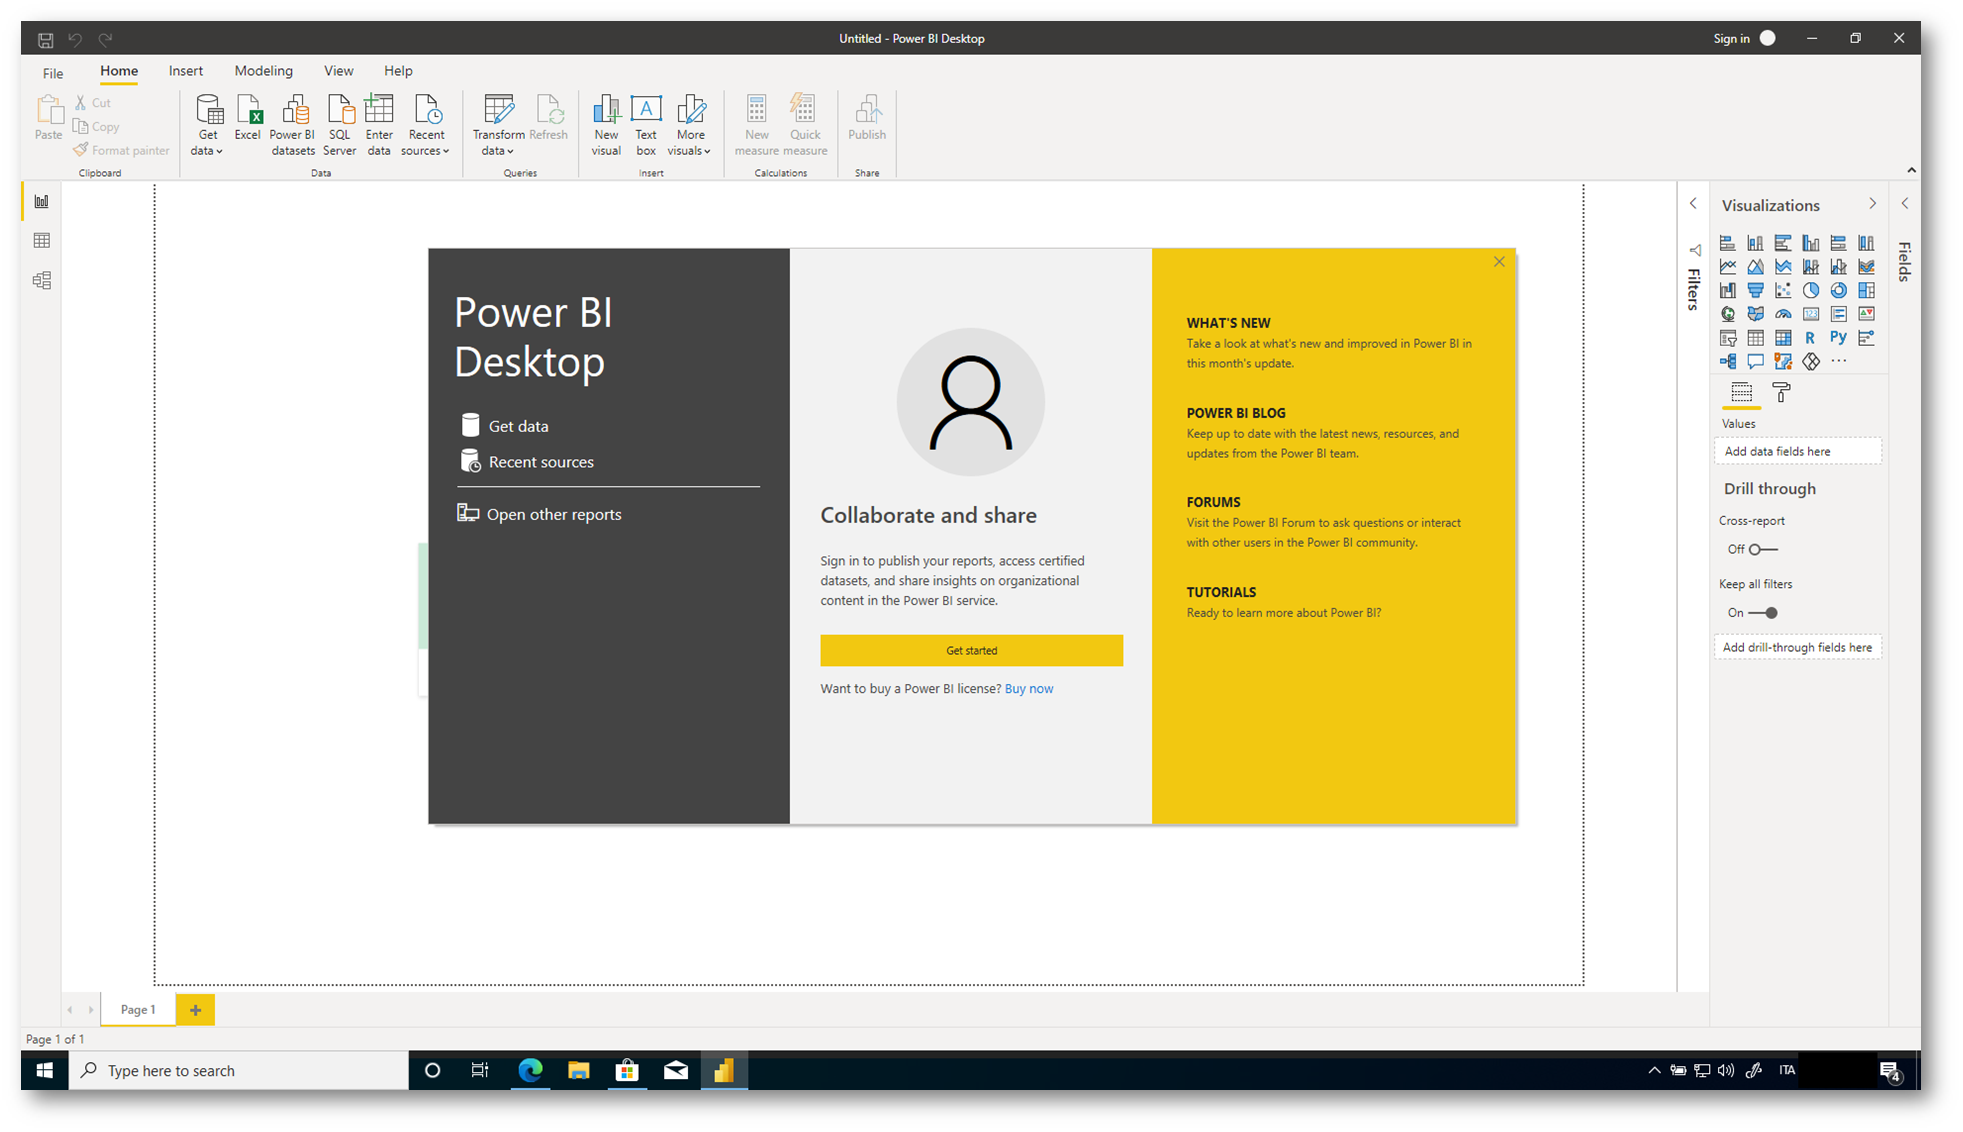
Task: Open the Get data dropdown in ribbon
Action: point(208,125)
